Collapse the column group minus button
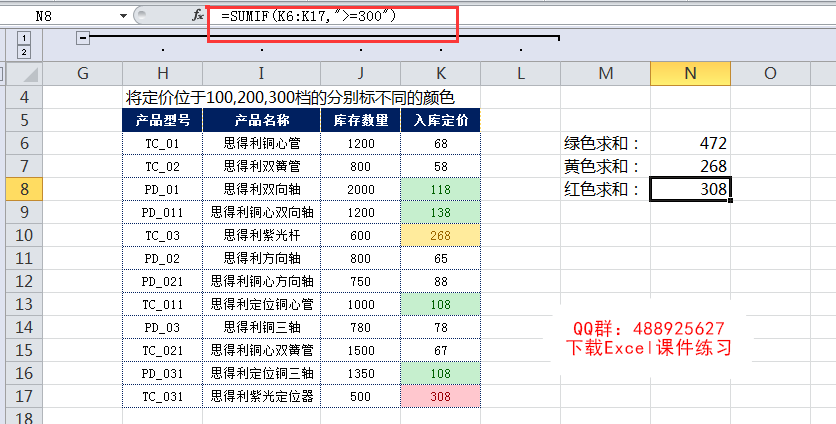This screenshot has height=424, width=836. [x=83, y=38]
